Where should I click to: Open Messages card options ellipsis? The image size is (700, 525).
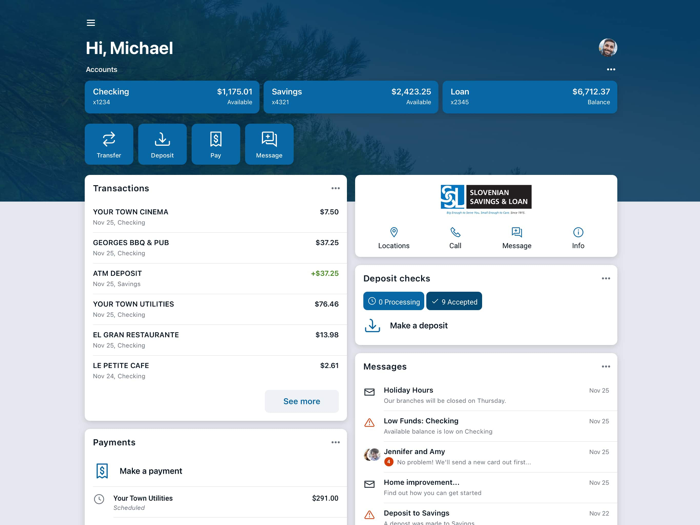point(605,367)
